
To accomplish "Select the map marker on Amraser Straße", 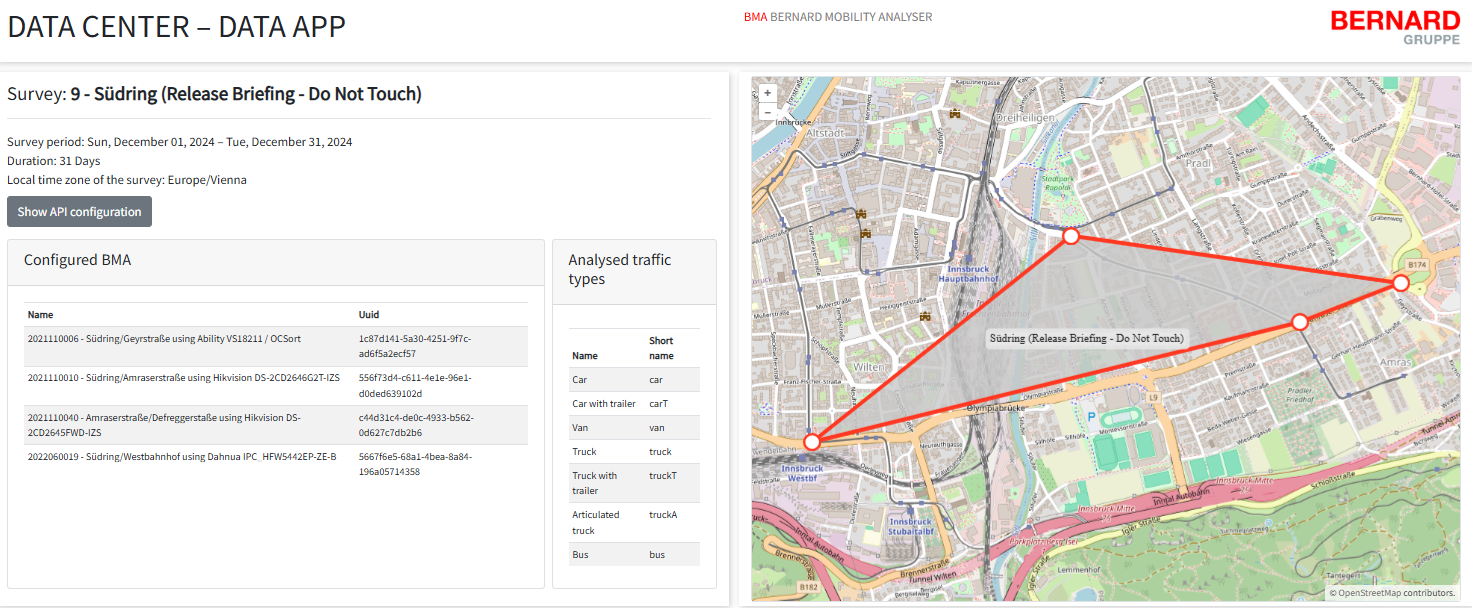I will [1299, 322].
